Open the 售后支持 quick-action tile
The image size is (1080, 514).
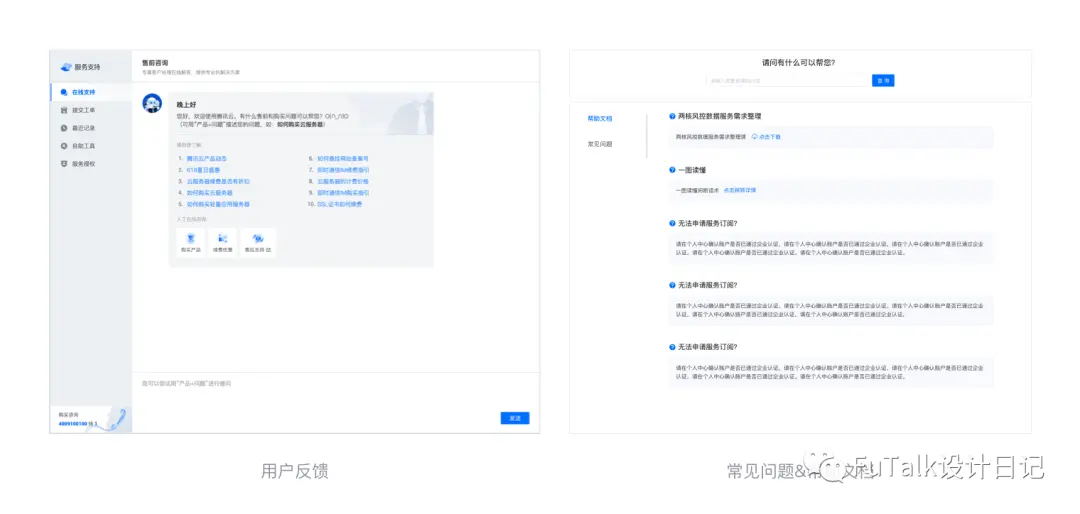coord(258,243)
